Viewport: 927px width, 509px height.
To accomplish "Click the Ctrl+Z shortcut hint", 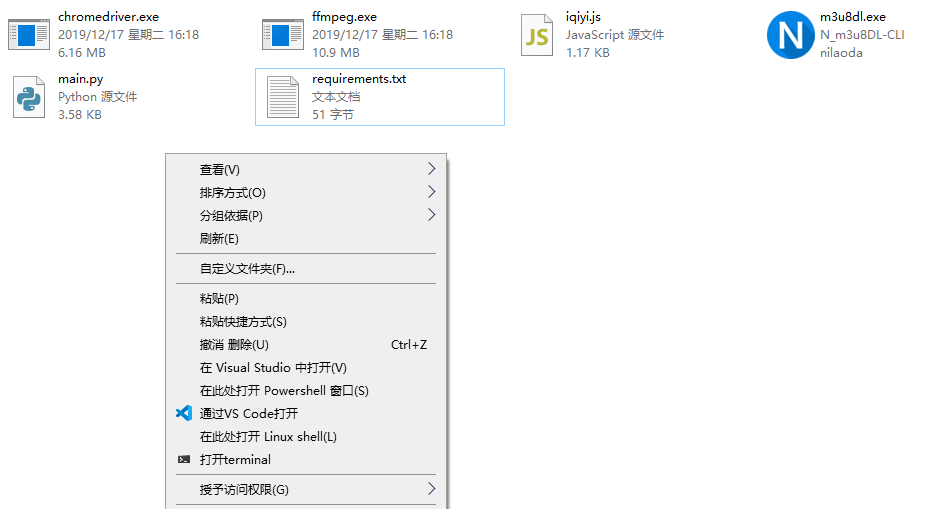I will coord(409,345).
